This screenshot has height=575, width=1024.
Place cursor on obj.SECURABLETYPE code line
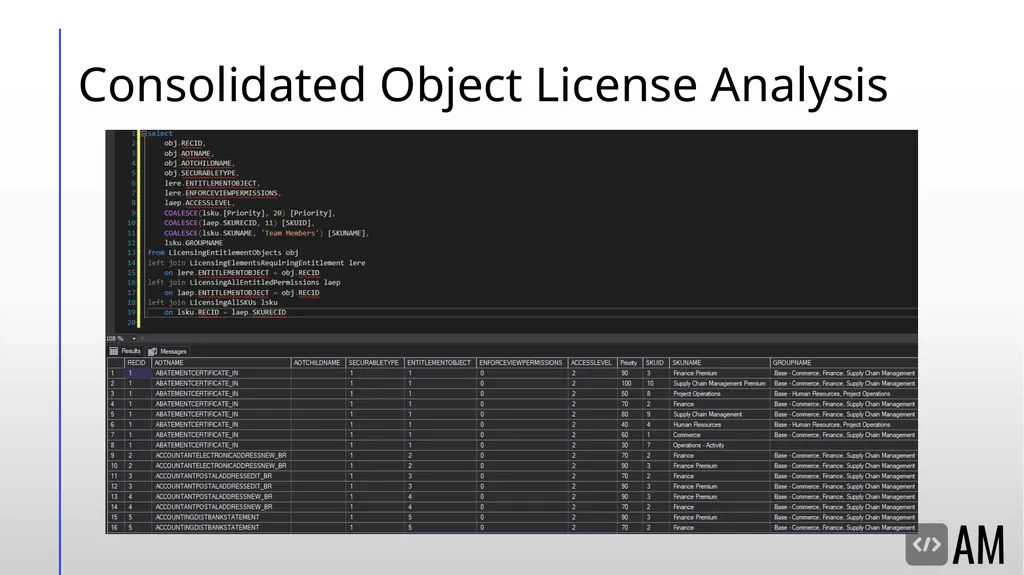tap(201, 173)
